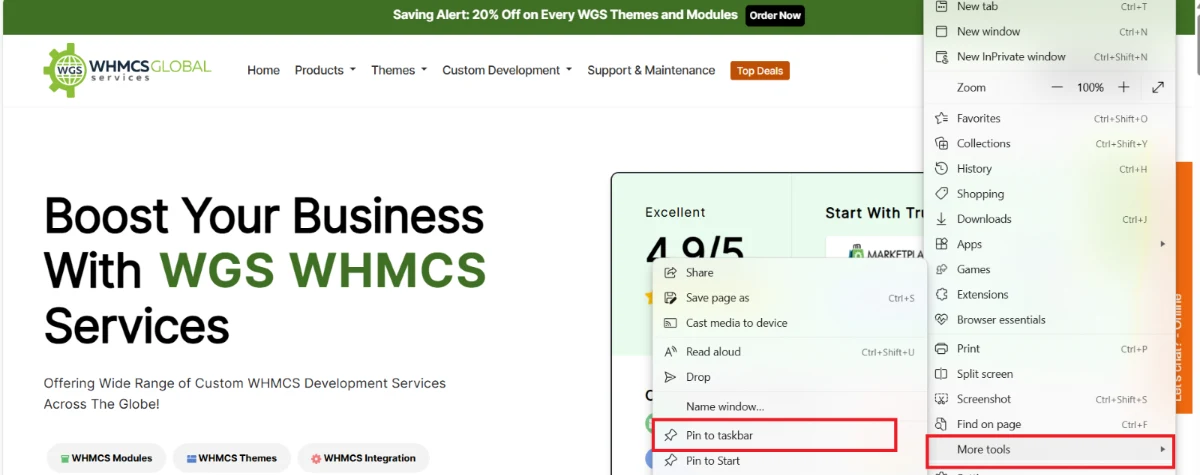Choose Find on page menu entry
Image resolution: width=1200 pixels, height=475 pixels.
tap(1049, 424)
